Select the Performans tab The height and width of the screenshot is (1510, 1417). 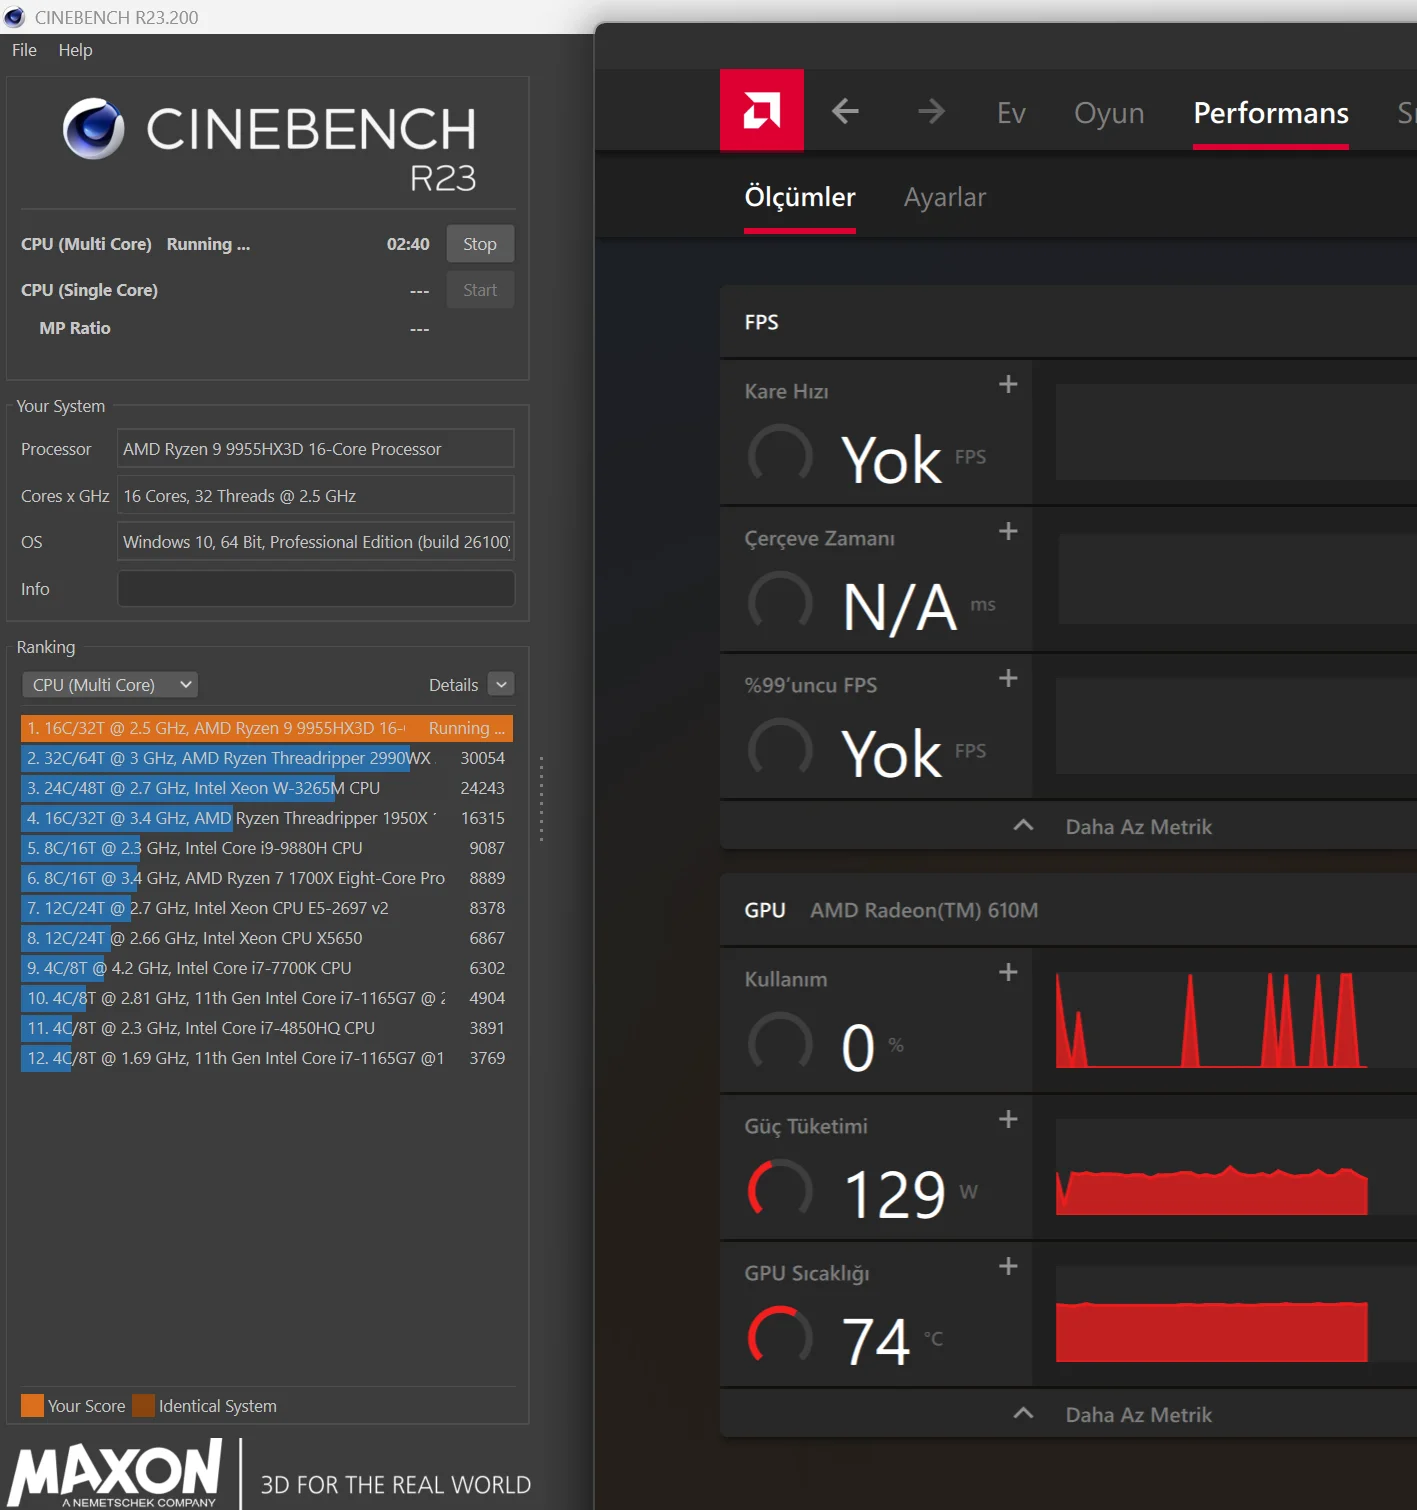point(1271,113)
